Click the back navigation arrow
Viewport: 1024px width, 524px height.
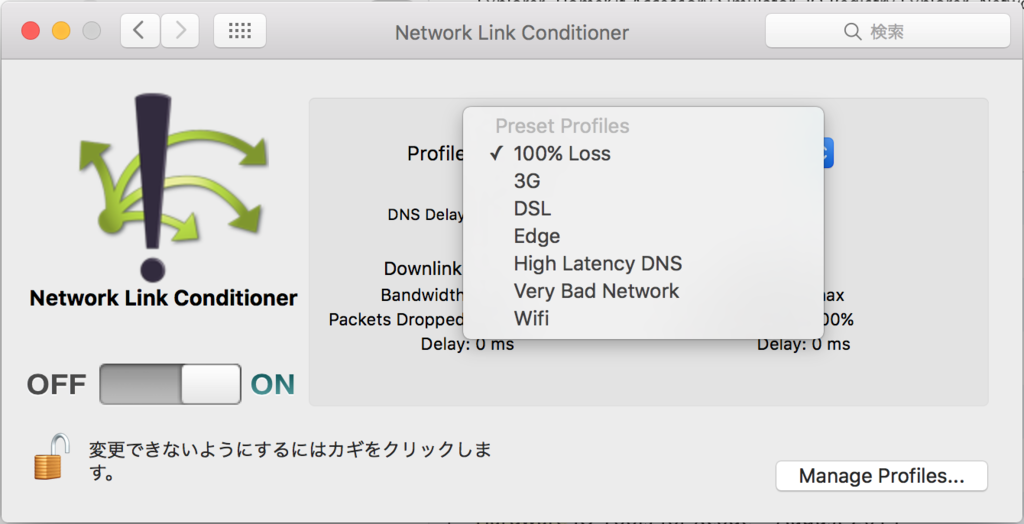[x=140, y=31]
